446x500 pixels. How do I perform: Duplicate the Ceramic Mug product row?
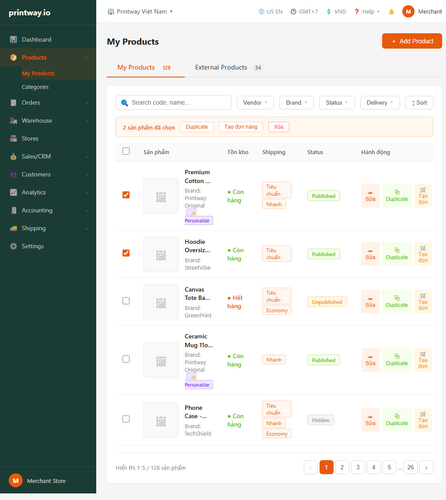[397, 360]
